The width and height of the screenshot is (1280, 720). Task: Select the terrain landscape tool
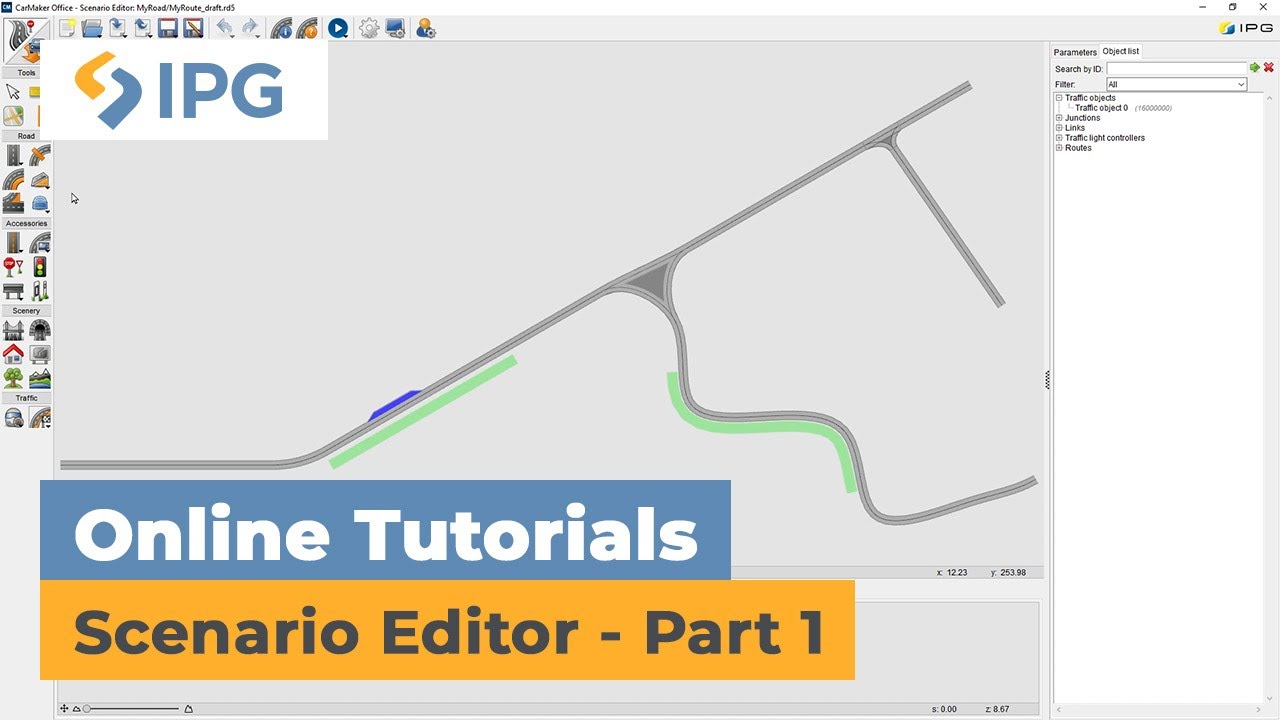tap(40, 378)
